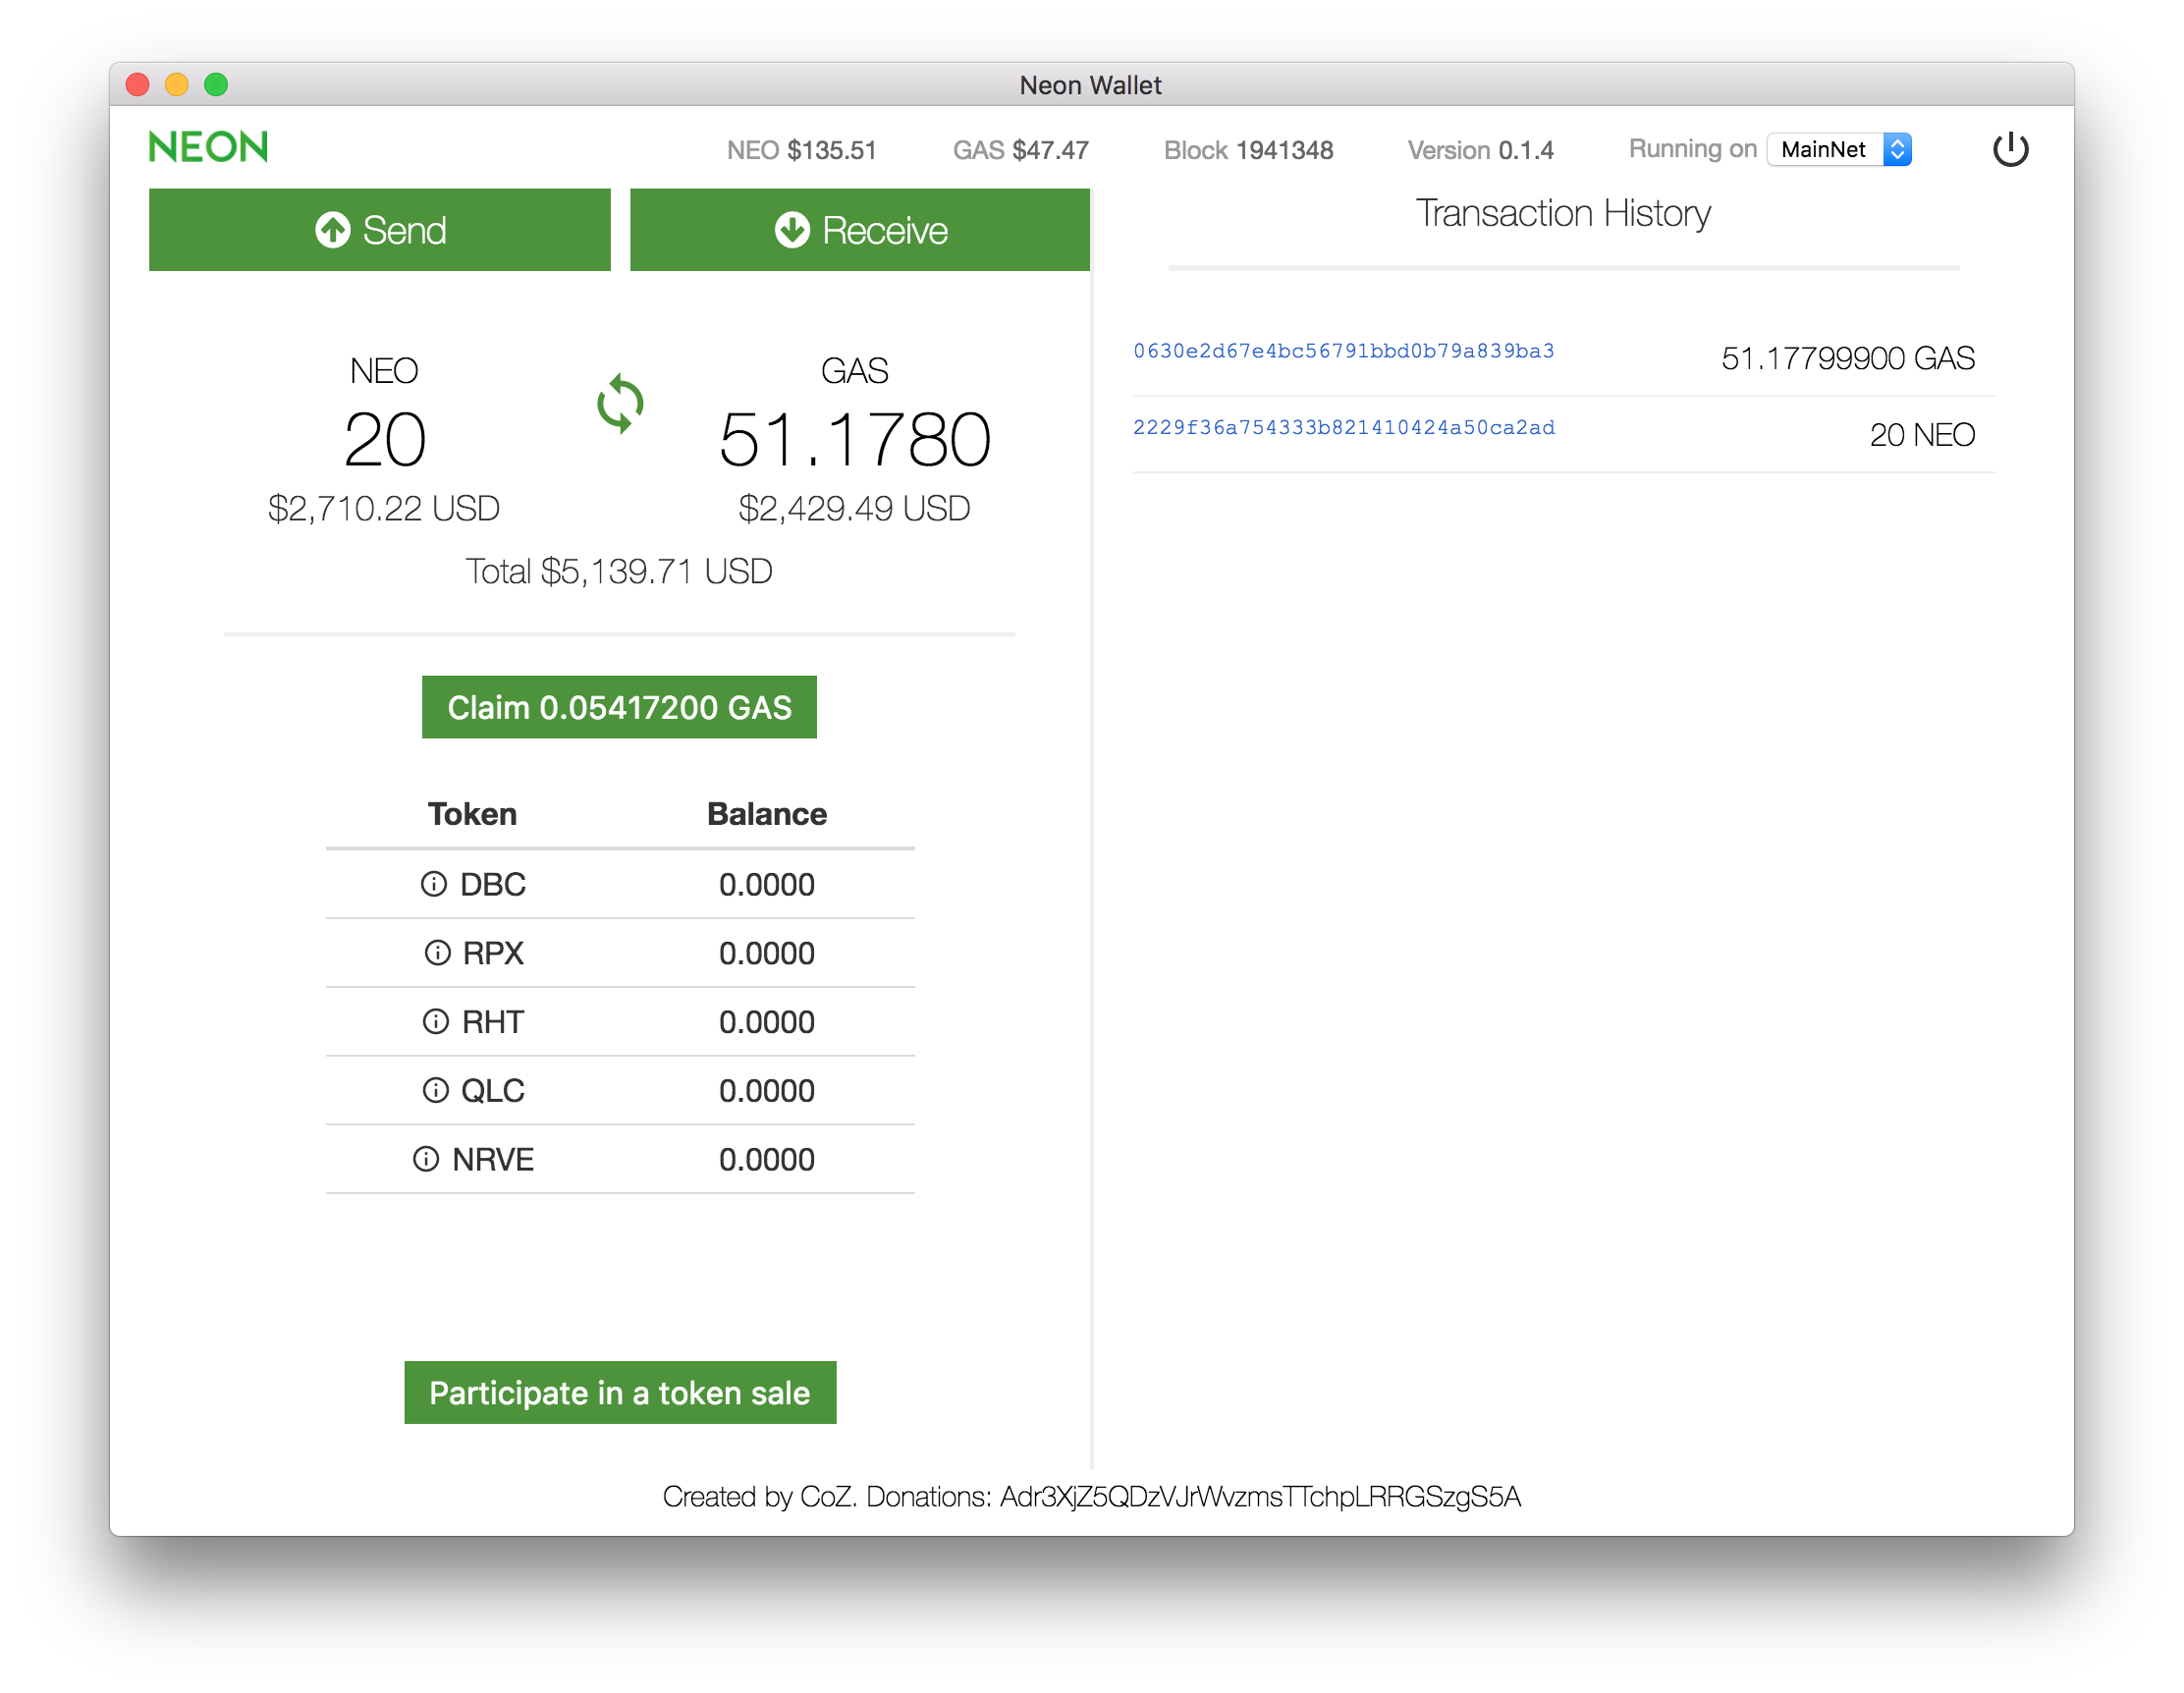2184x1693 pixels.
Task: Open transaction 2229f36a754333b hash link
Action: 1343,428
